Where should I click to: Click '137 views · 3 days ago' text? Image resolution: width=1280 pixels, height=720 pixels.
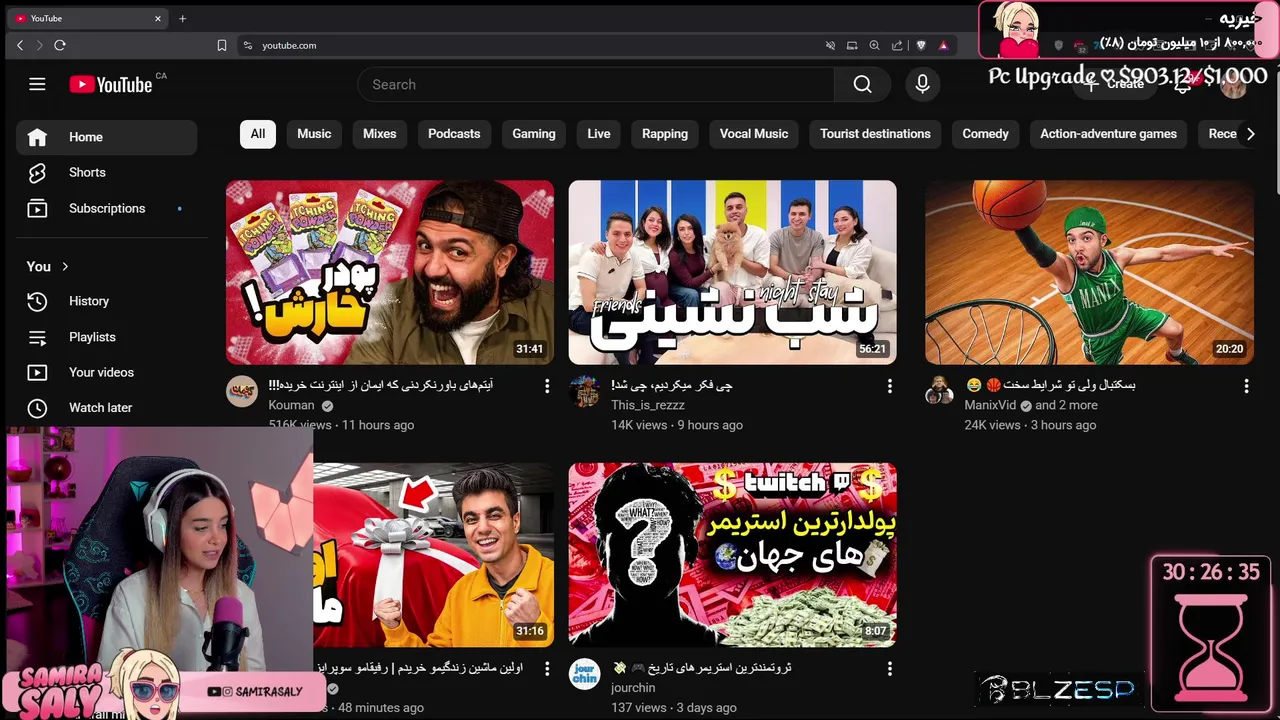point(674,708)
